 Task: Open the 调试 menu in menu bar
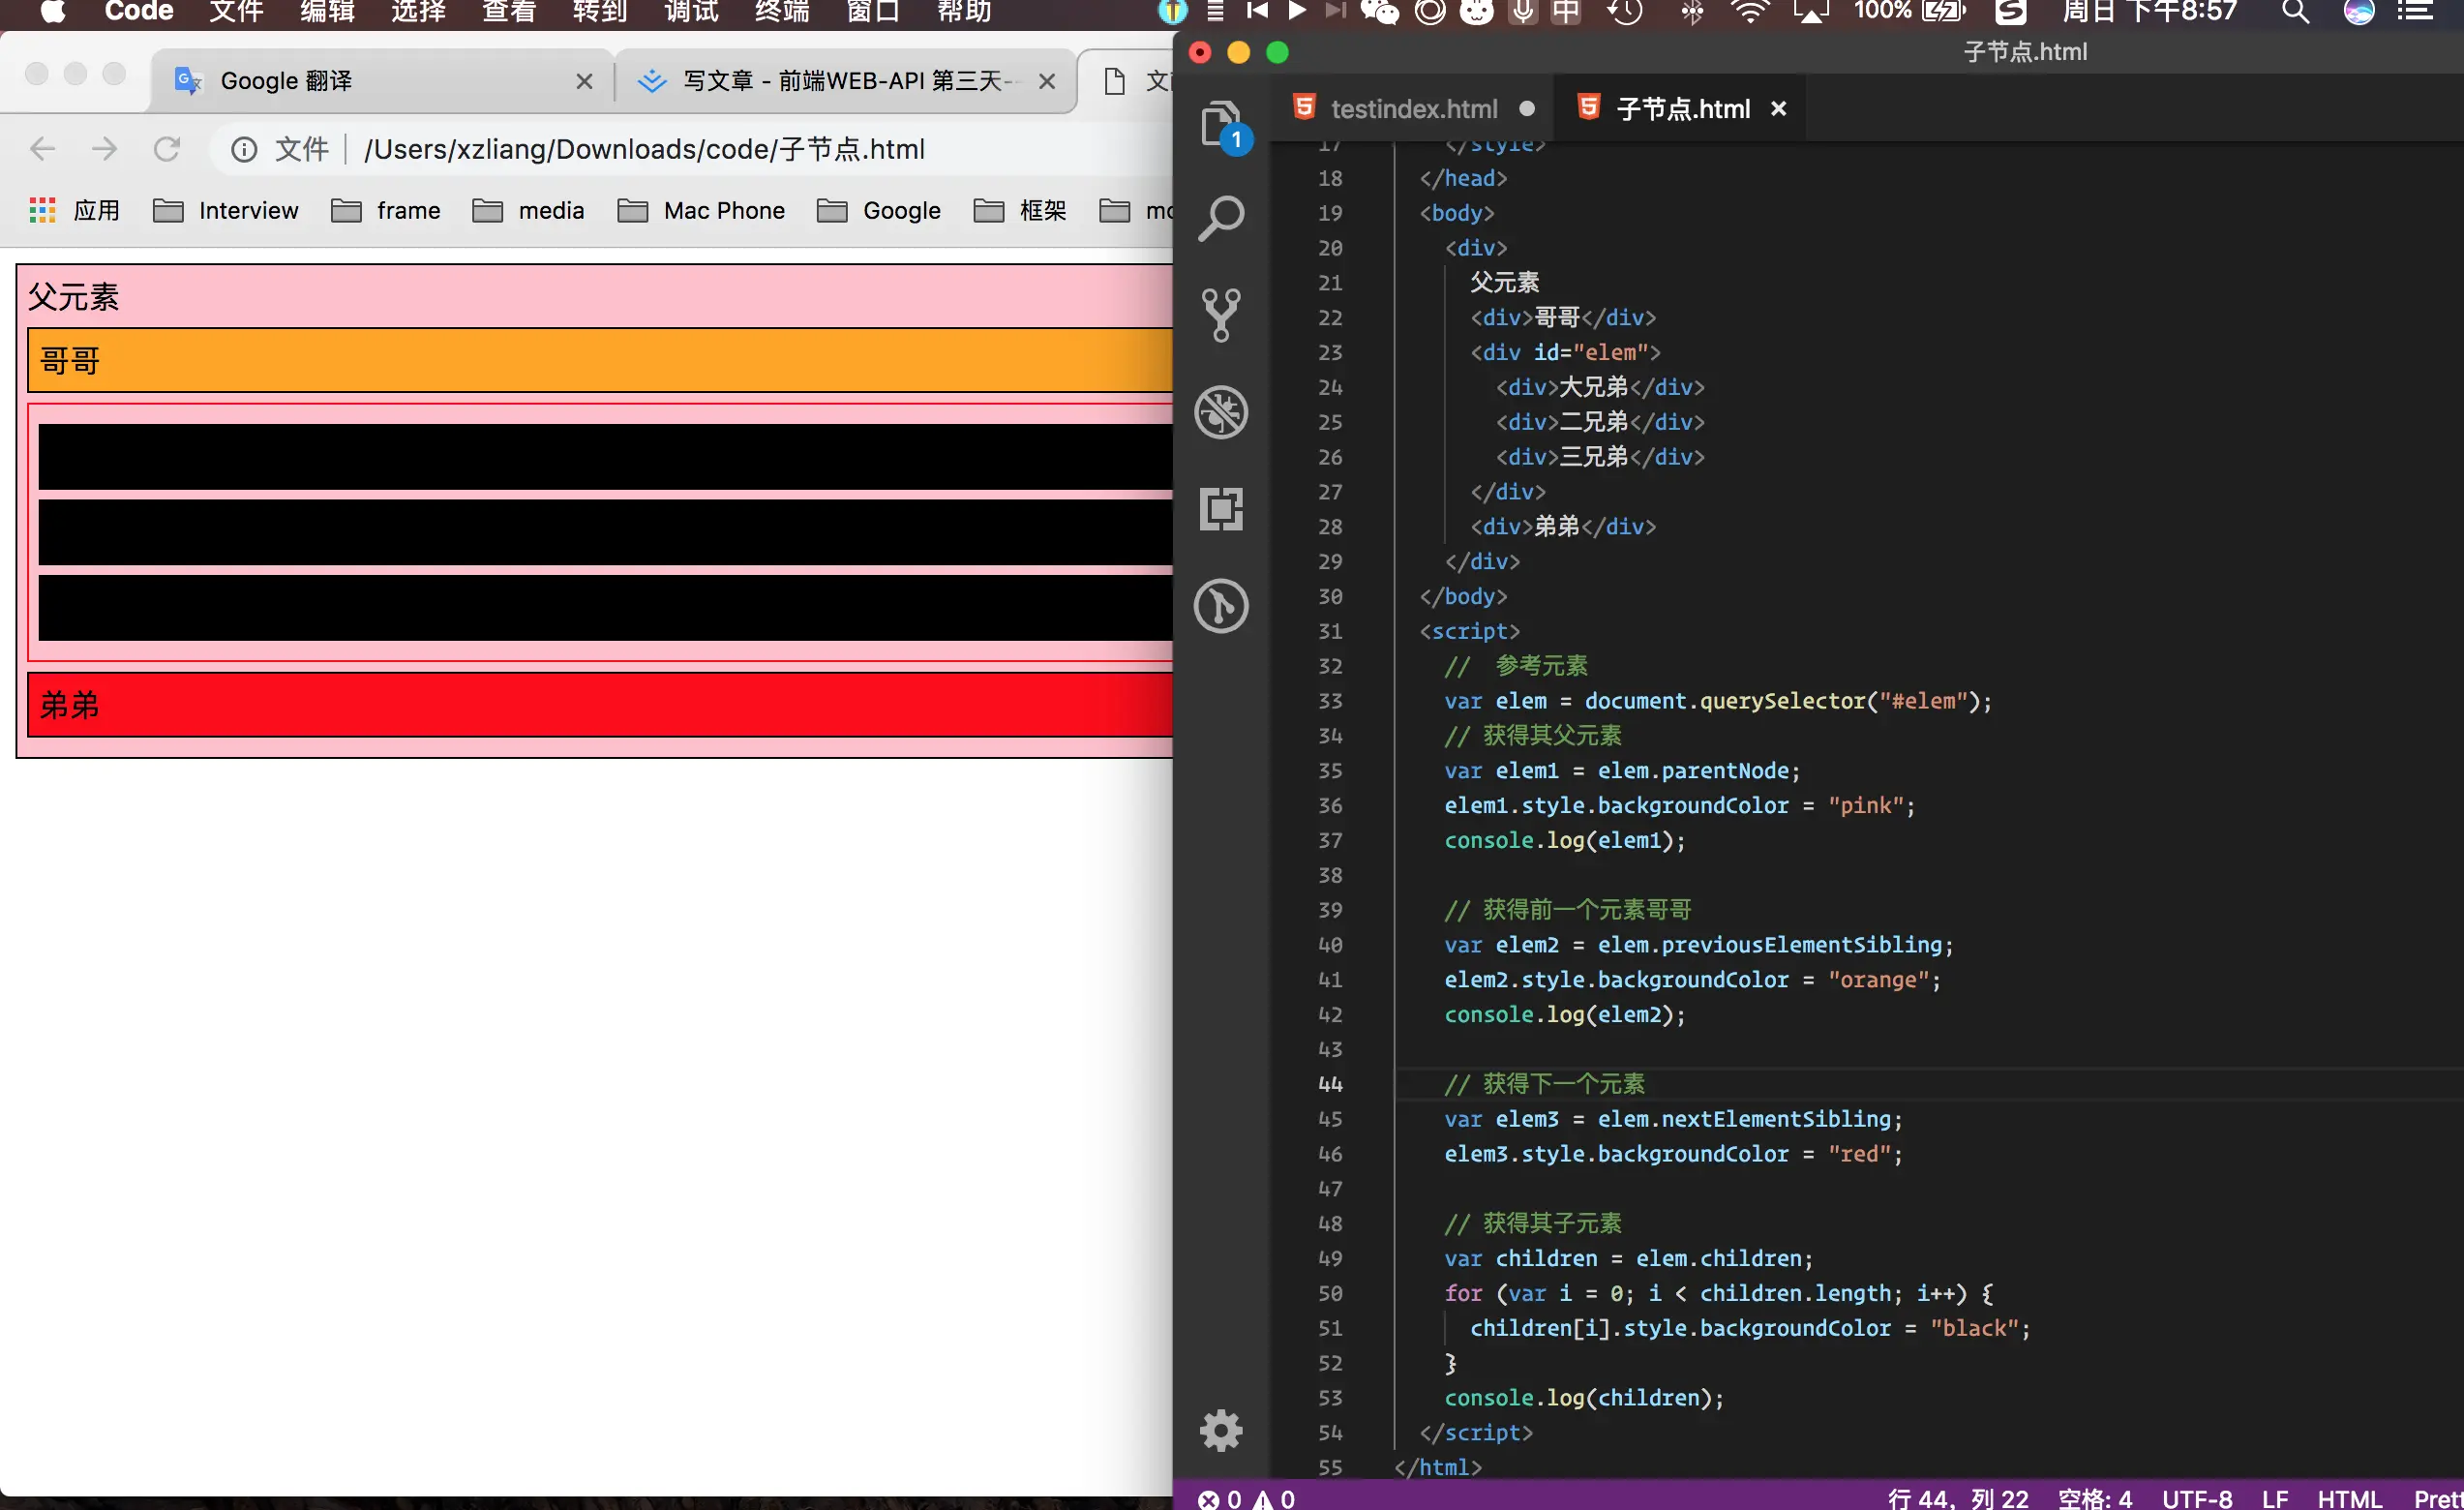click(x=691, y=12)
